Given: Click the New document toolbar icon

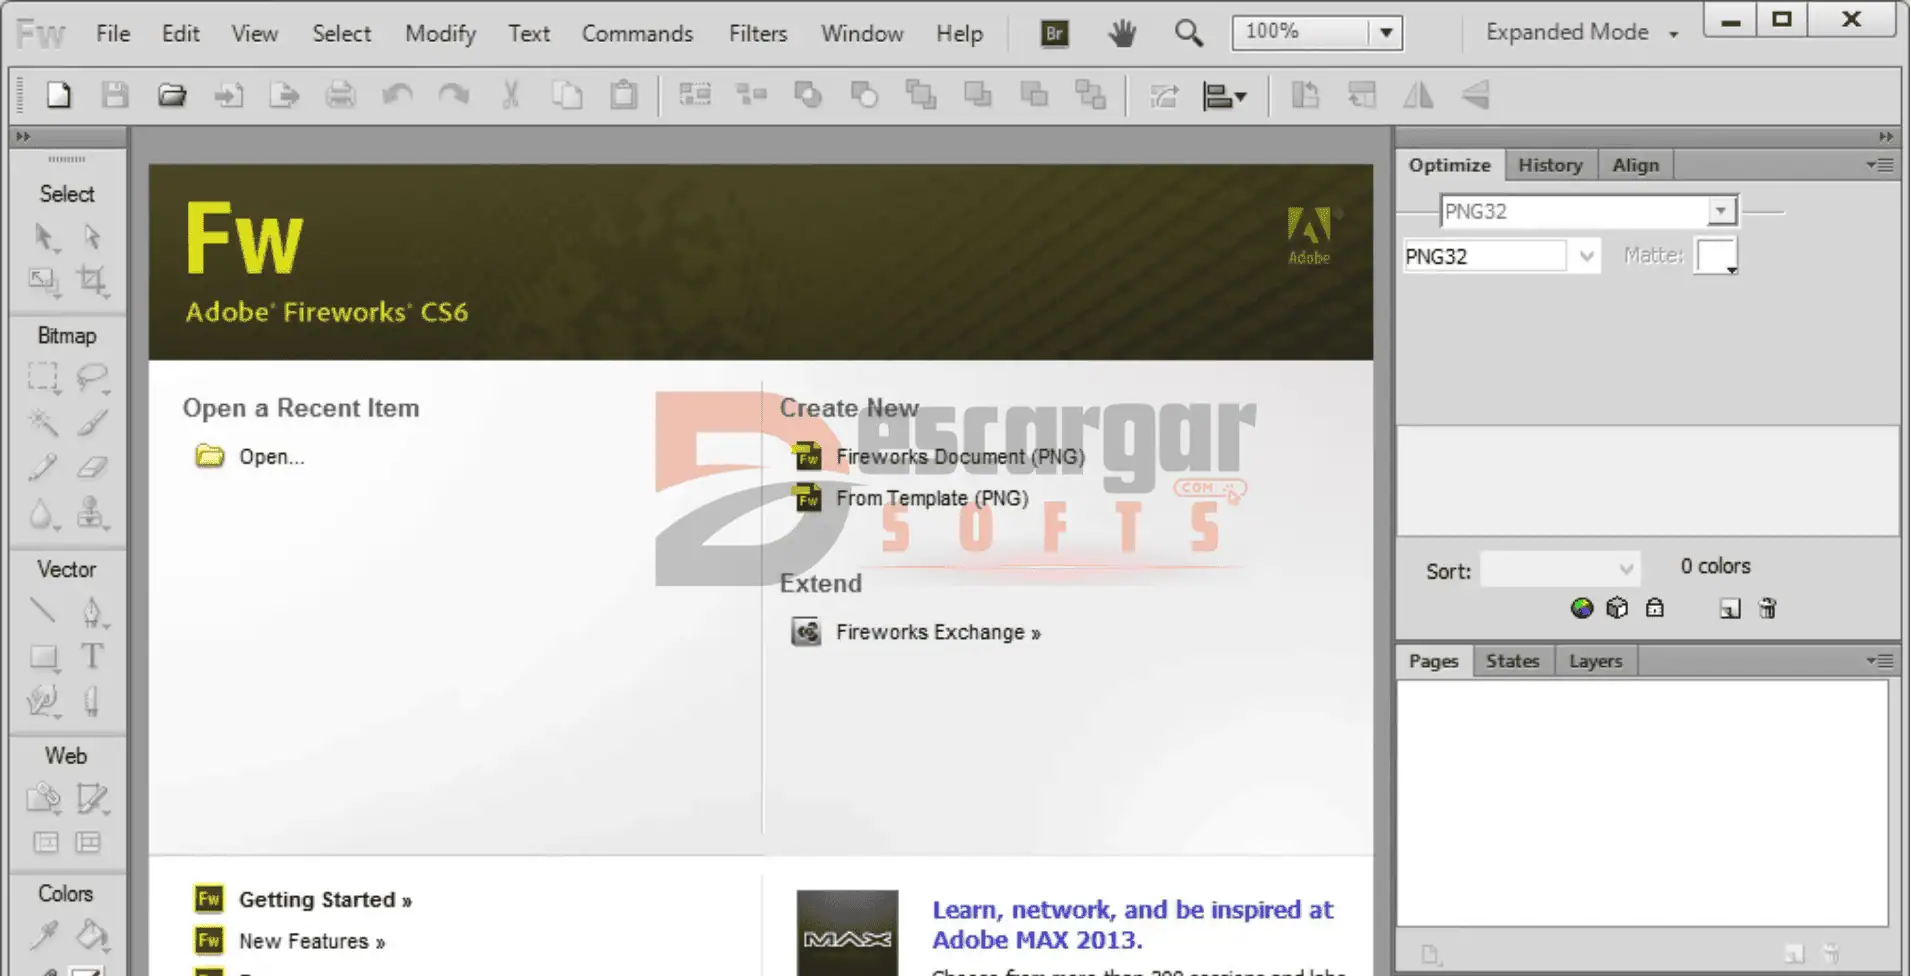Looking at the screenshot, I should [59, 95].
